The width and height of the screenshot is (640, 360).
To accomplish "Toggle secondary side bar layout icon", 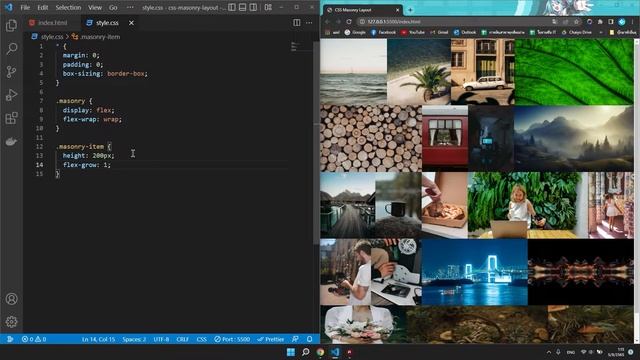I will (253, 7).
